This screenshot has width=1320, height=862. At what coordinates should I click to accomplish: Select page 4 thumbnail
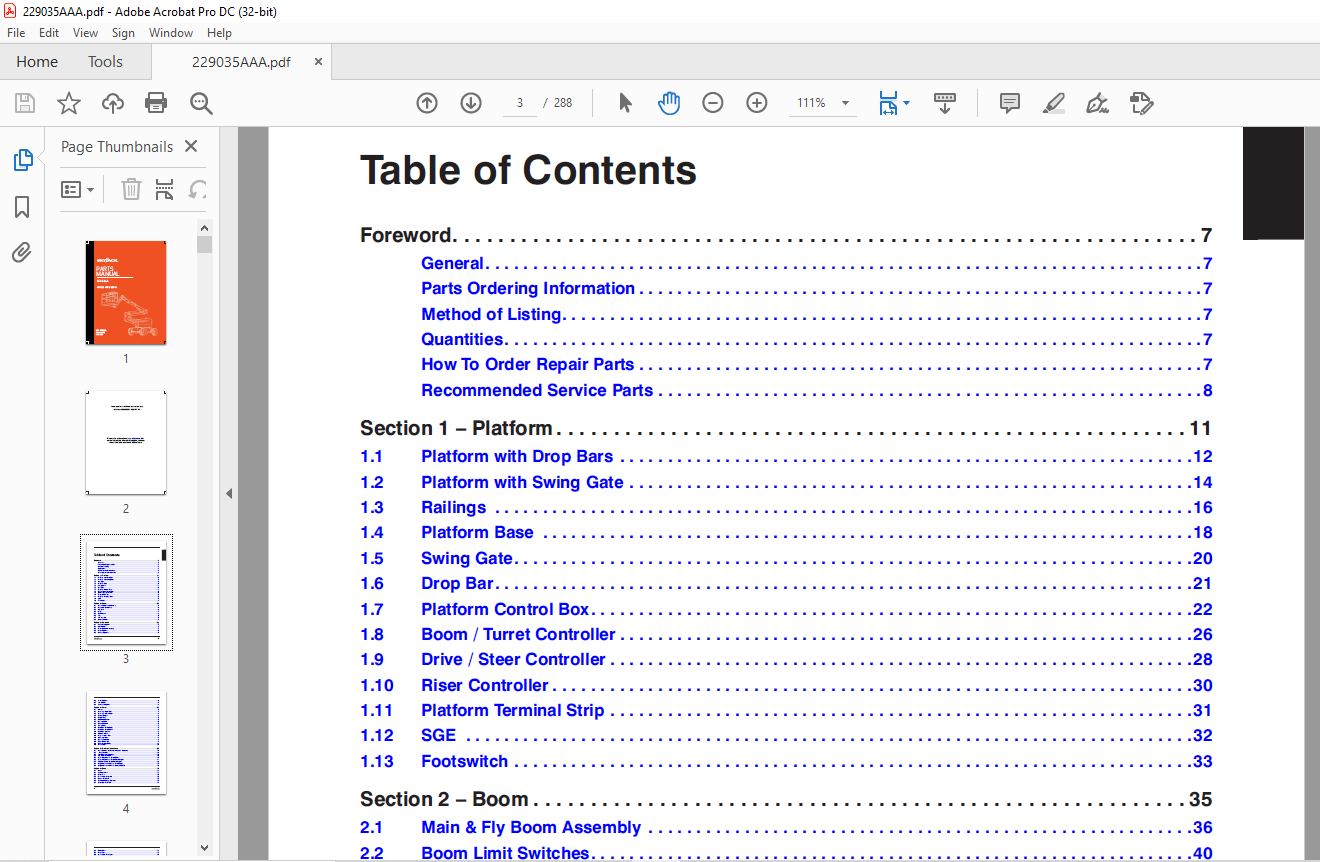pyautogui.click(x=126, y=743)
